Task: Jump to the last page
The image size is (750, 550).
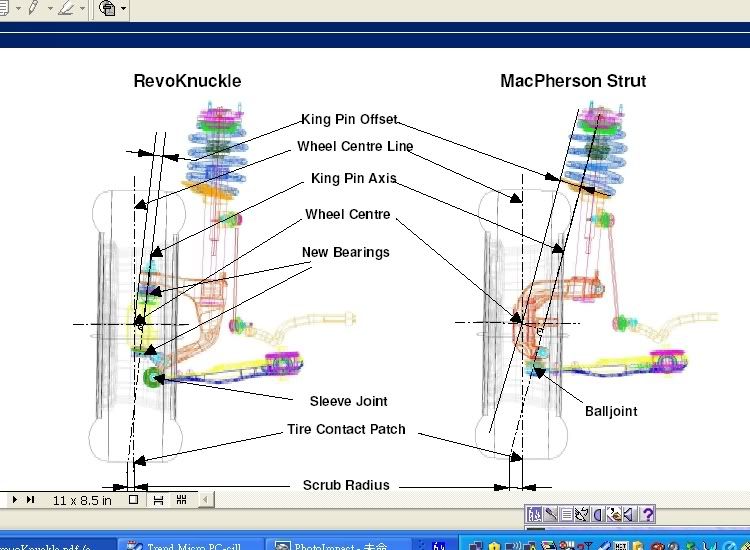Action: coord(31,500)
